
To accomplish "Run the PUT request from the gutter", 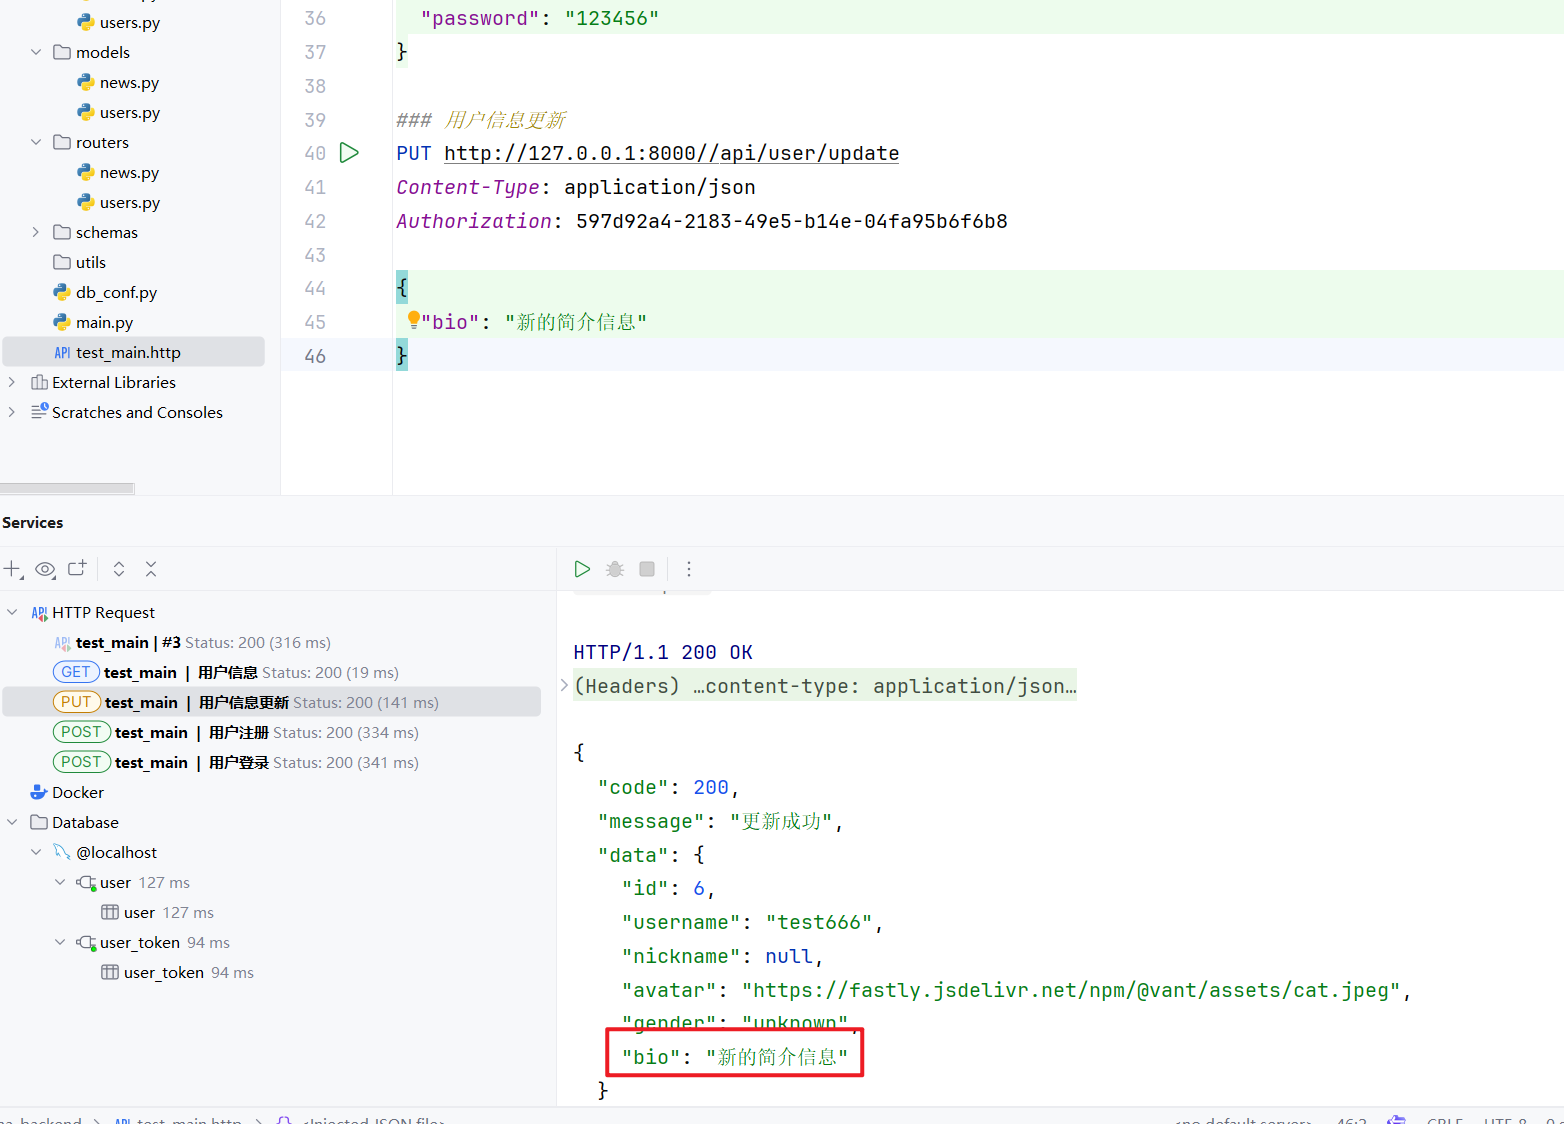I will (349, 153).
